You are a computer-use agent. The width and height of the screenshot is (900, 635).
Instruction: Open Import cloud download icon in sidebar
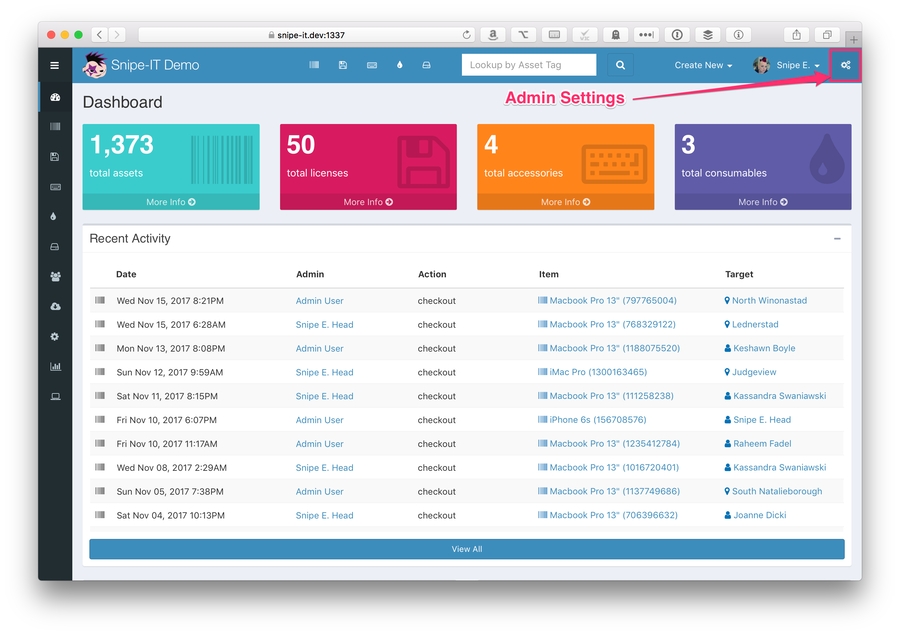[x=55, y=307]
